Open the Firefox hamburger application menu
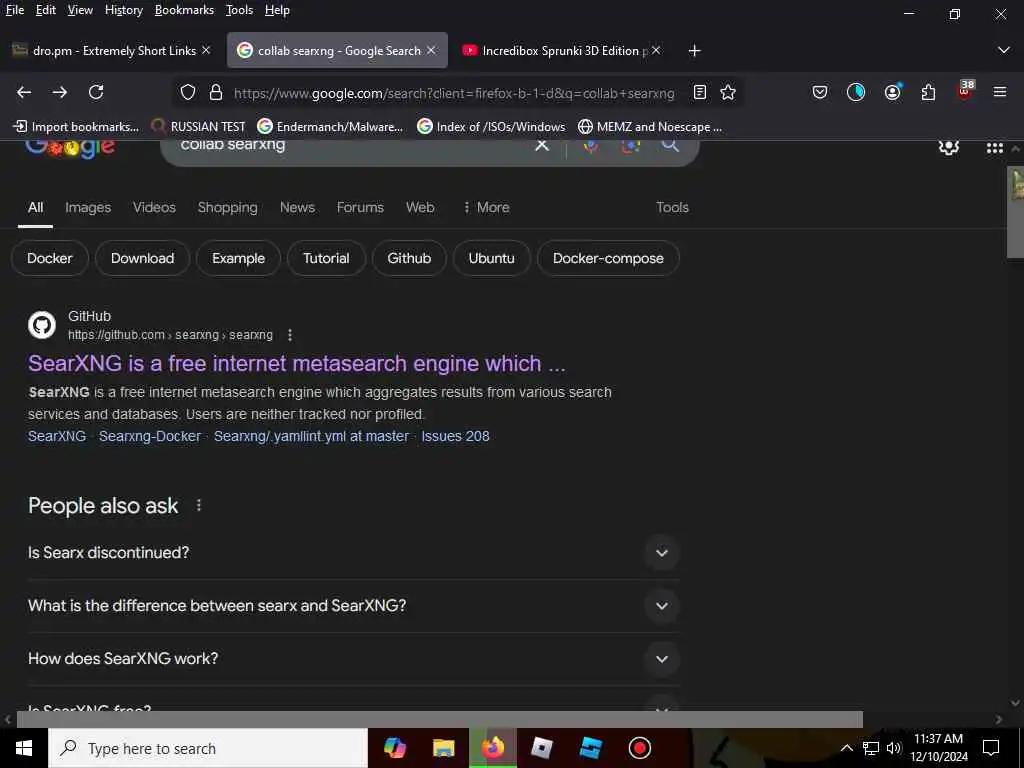1024x768 pixels. [x=1000, y=93]
